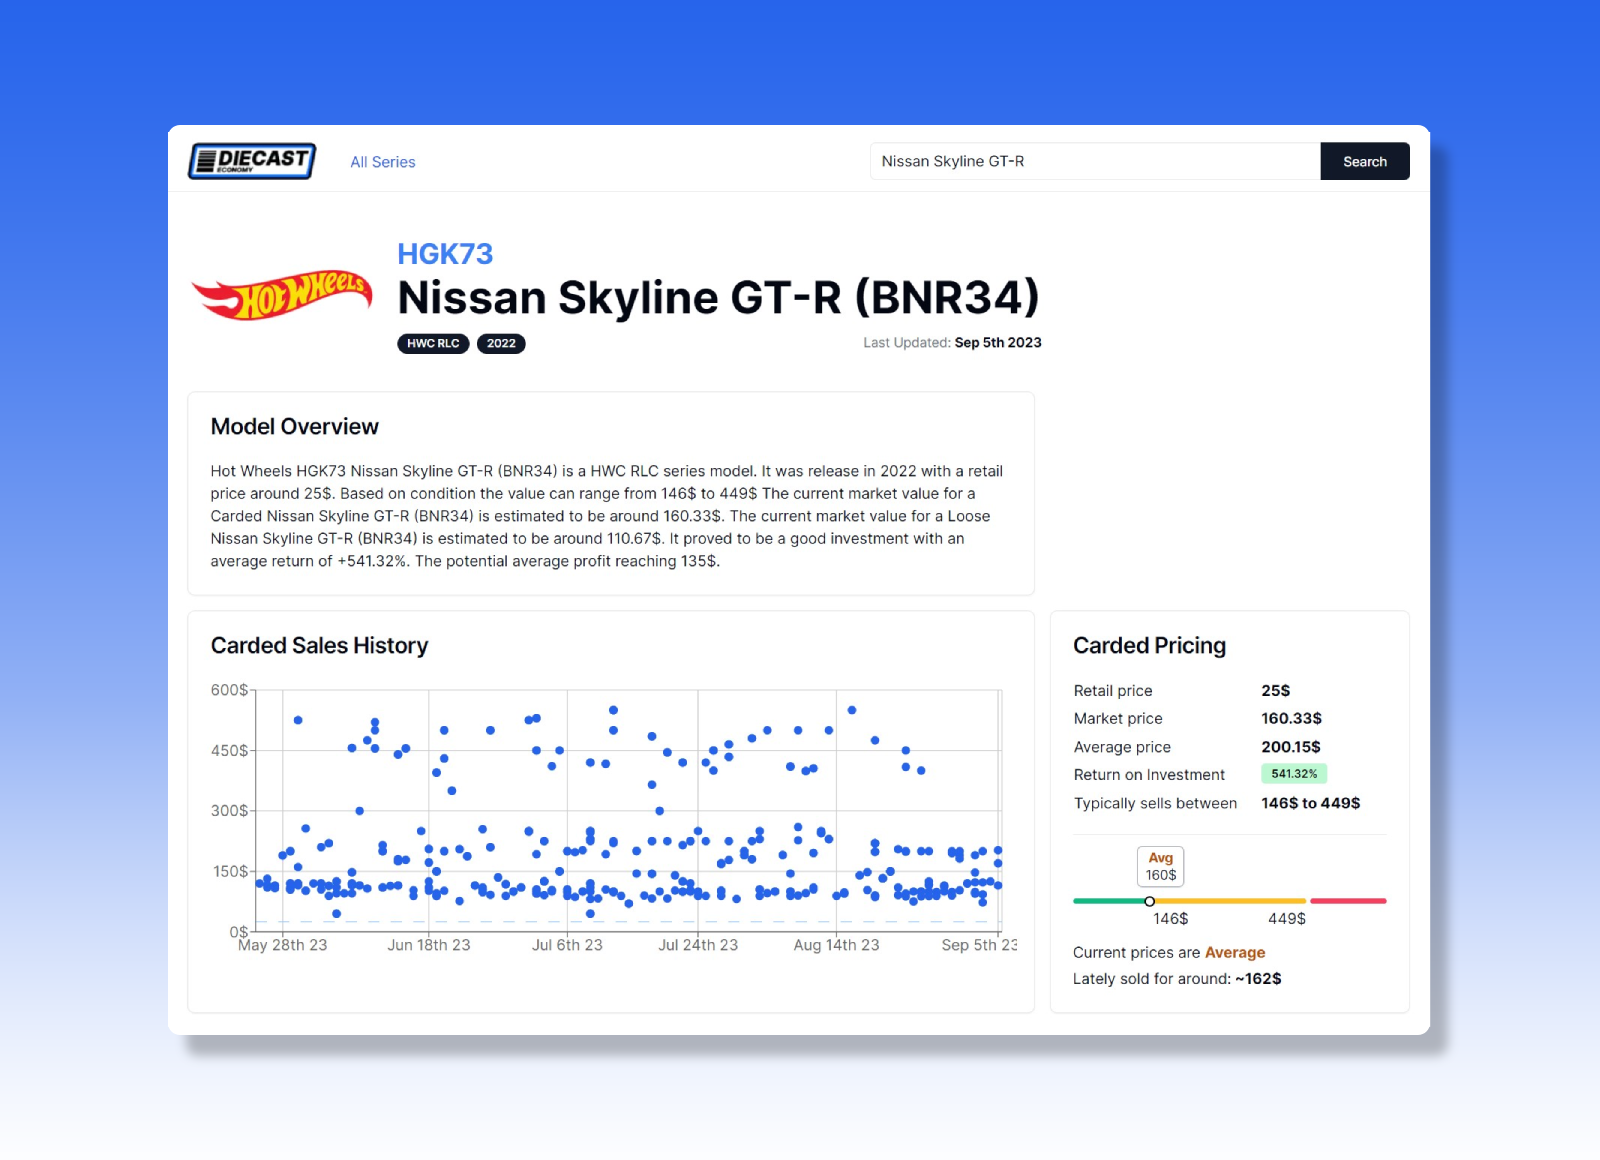Click the 600$ chart axis label
Viewport: 1600px width, 1160px height.
tap(229, 690)
